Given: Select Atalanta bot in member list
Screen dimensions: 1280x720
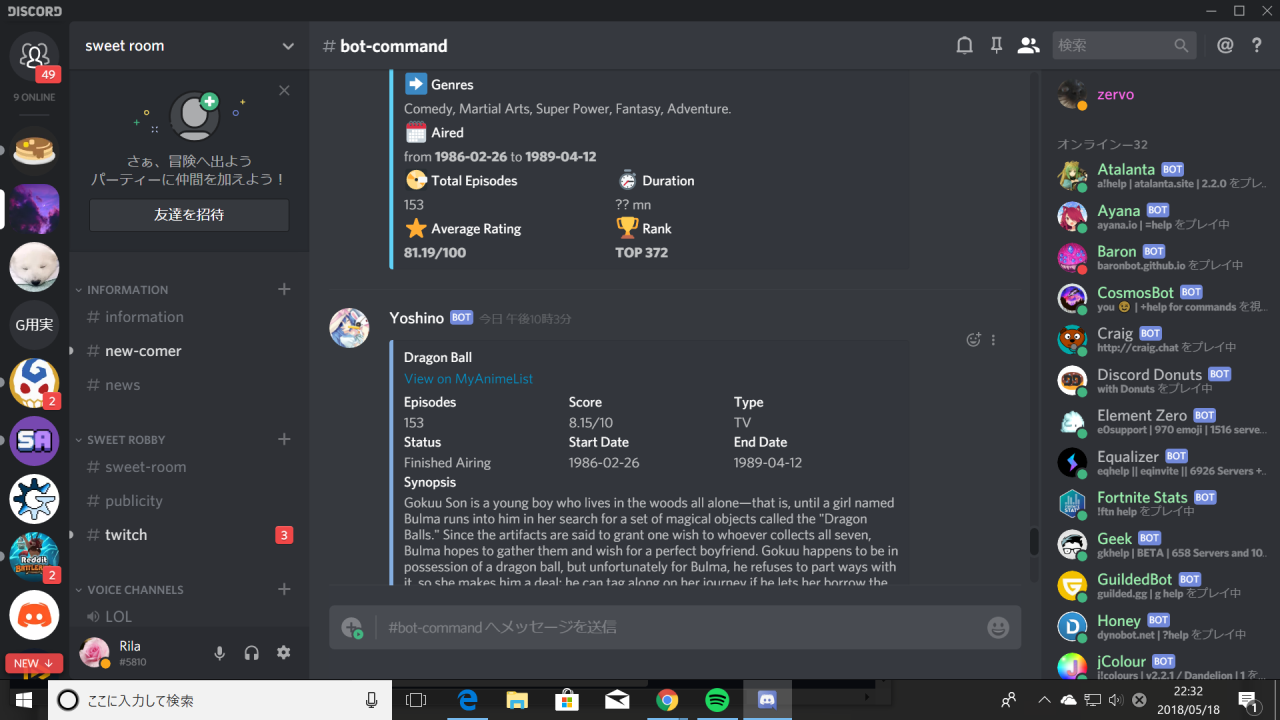Looking at the screenshot, I should tap(1161, 176).
